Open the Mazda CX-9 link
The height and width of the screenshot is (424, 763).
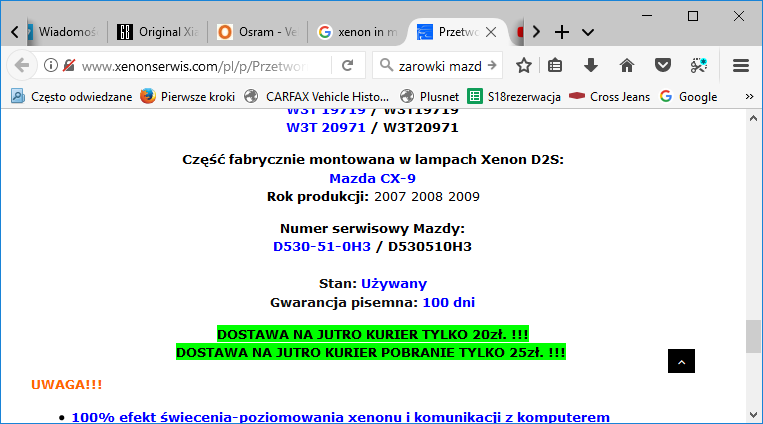373,178
